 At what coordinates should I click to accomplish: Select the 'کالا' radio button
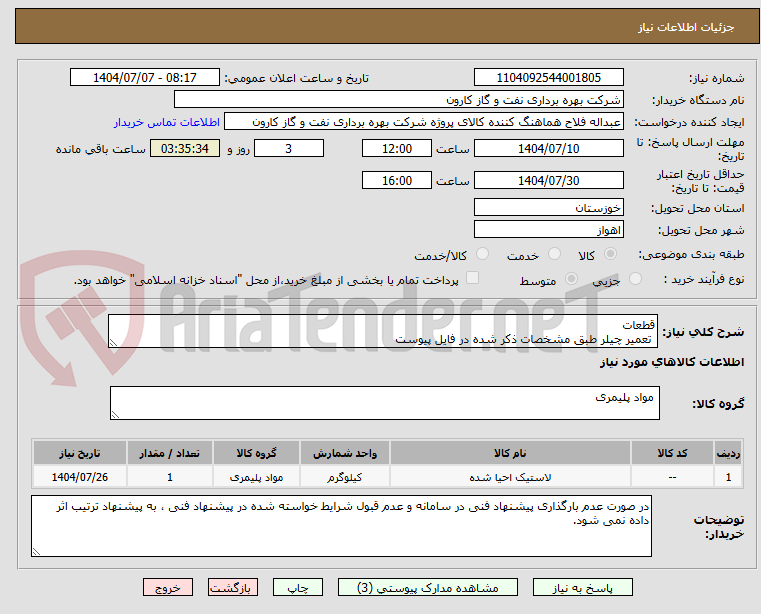(611, 255)
